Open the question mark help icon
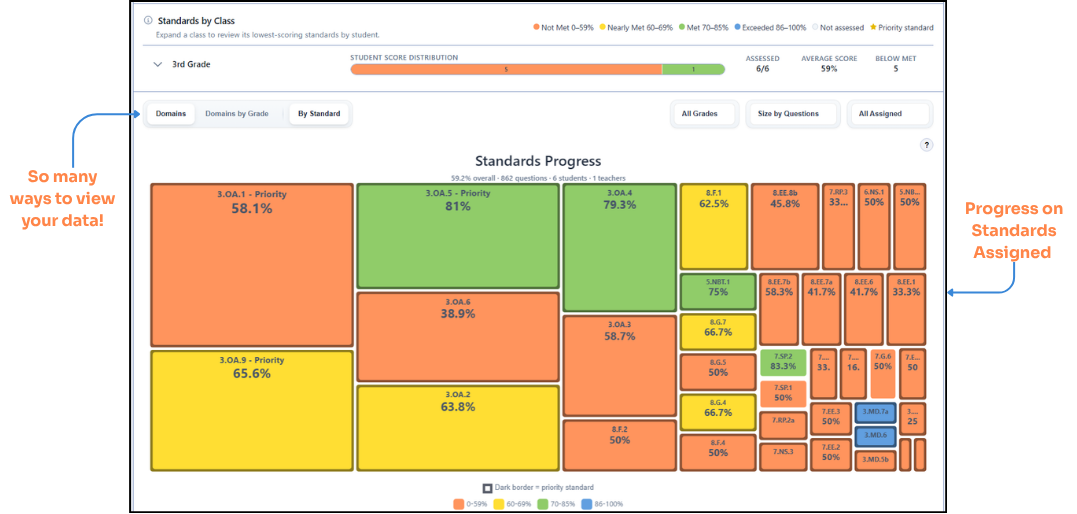This screenshot has width=1077, height=514. tap(927, 145)
